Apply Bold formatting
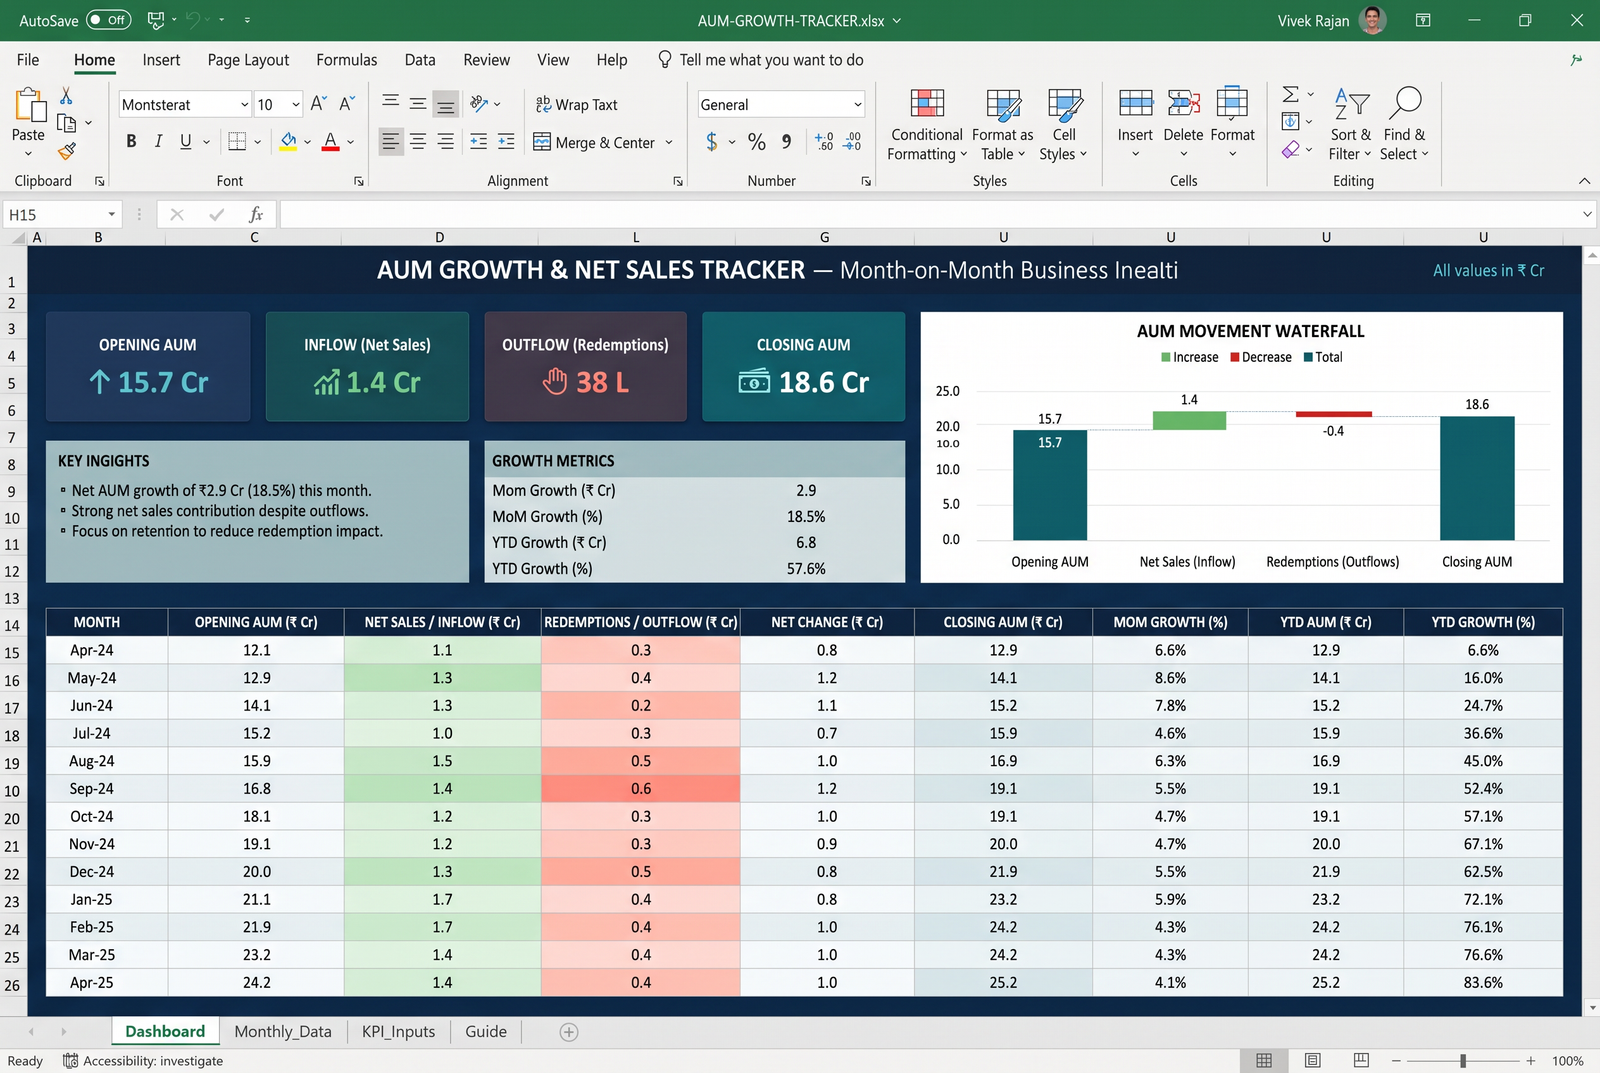1600x1073 pixels. (x=131, y=142)
